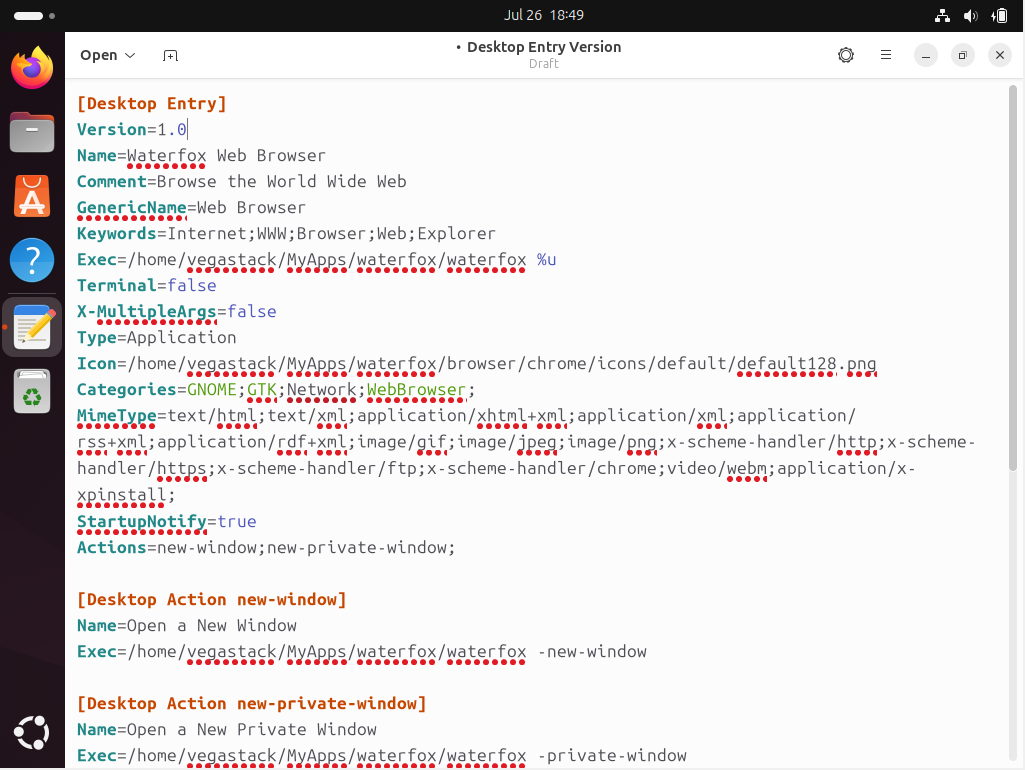This screenshot has height=770, width=1025.
Task: Click the Help question mark dock icon
Action: [x=32, y=260]
